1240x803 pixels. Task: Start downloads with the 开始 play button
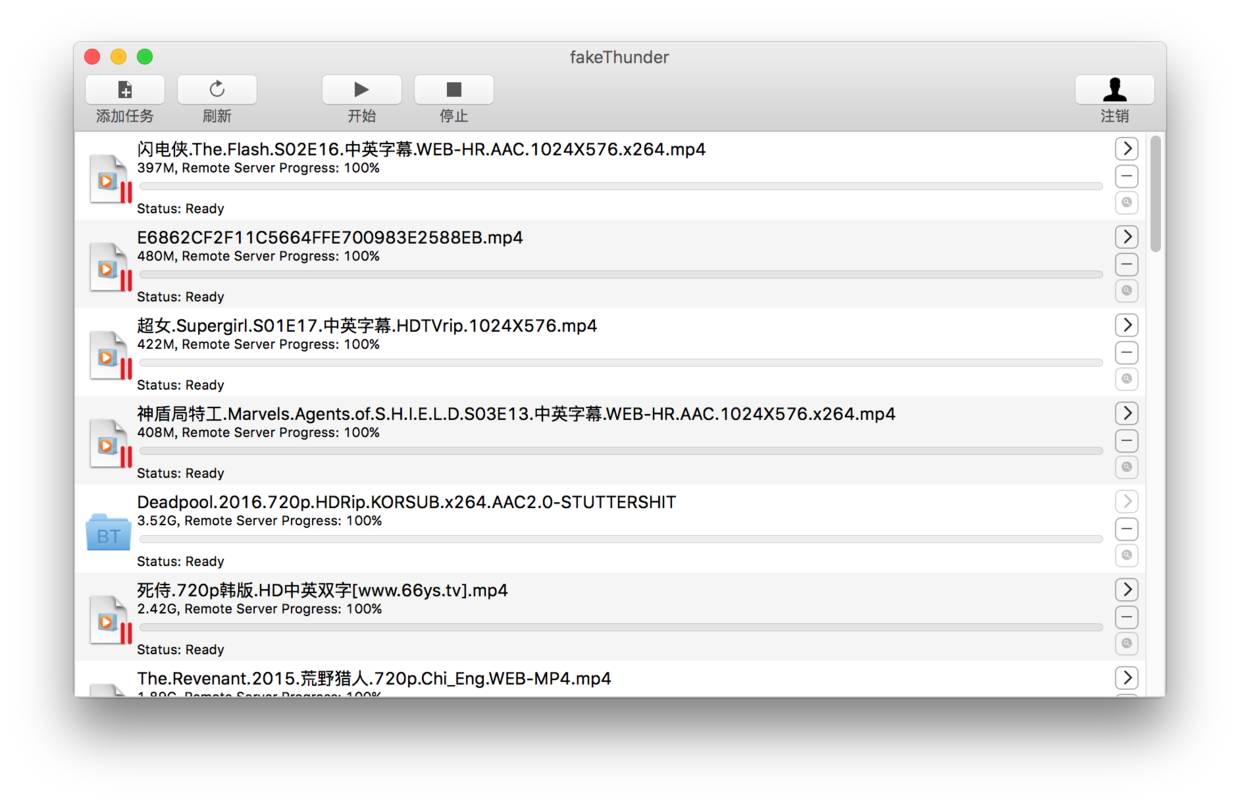point(362,90)
